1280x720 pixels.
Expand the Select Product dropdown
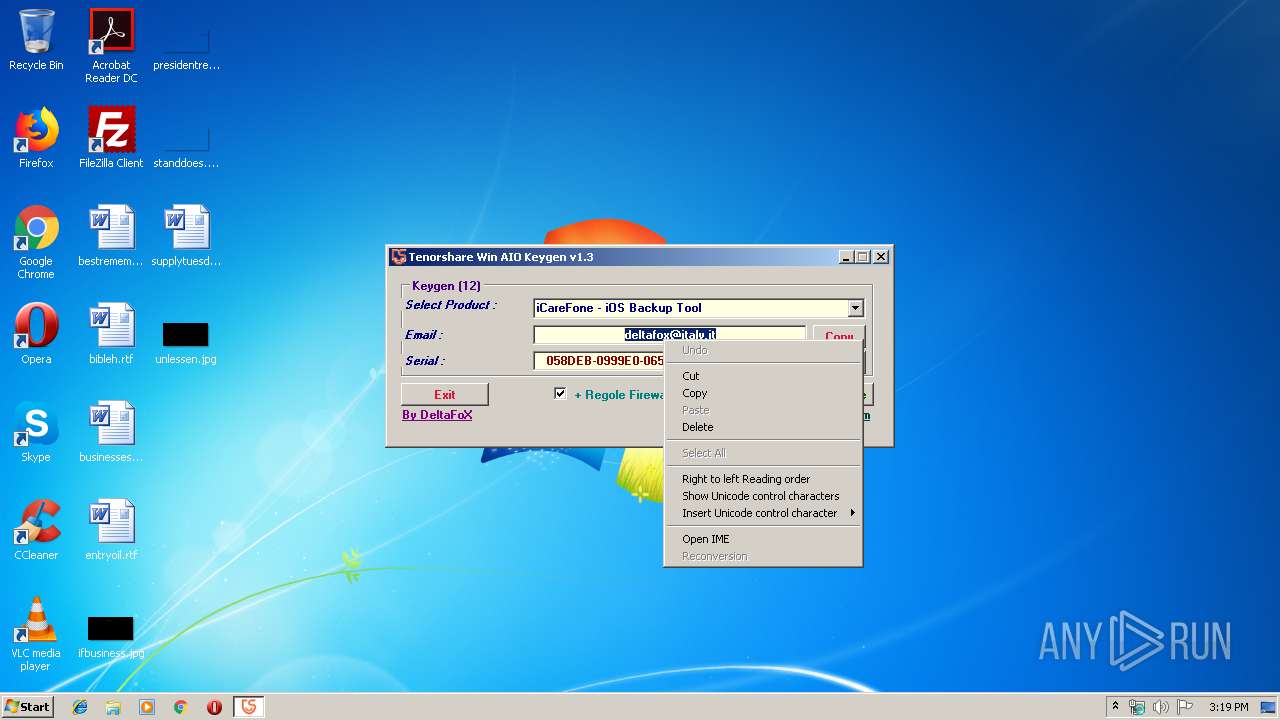(855, 308)
